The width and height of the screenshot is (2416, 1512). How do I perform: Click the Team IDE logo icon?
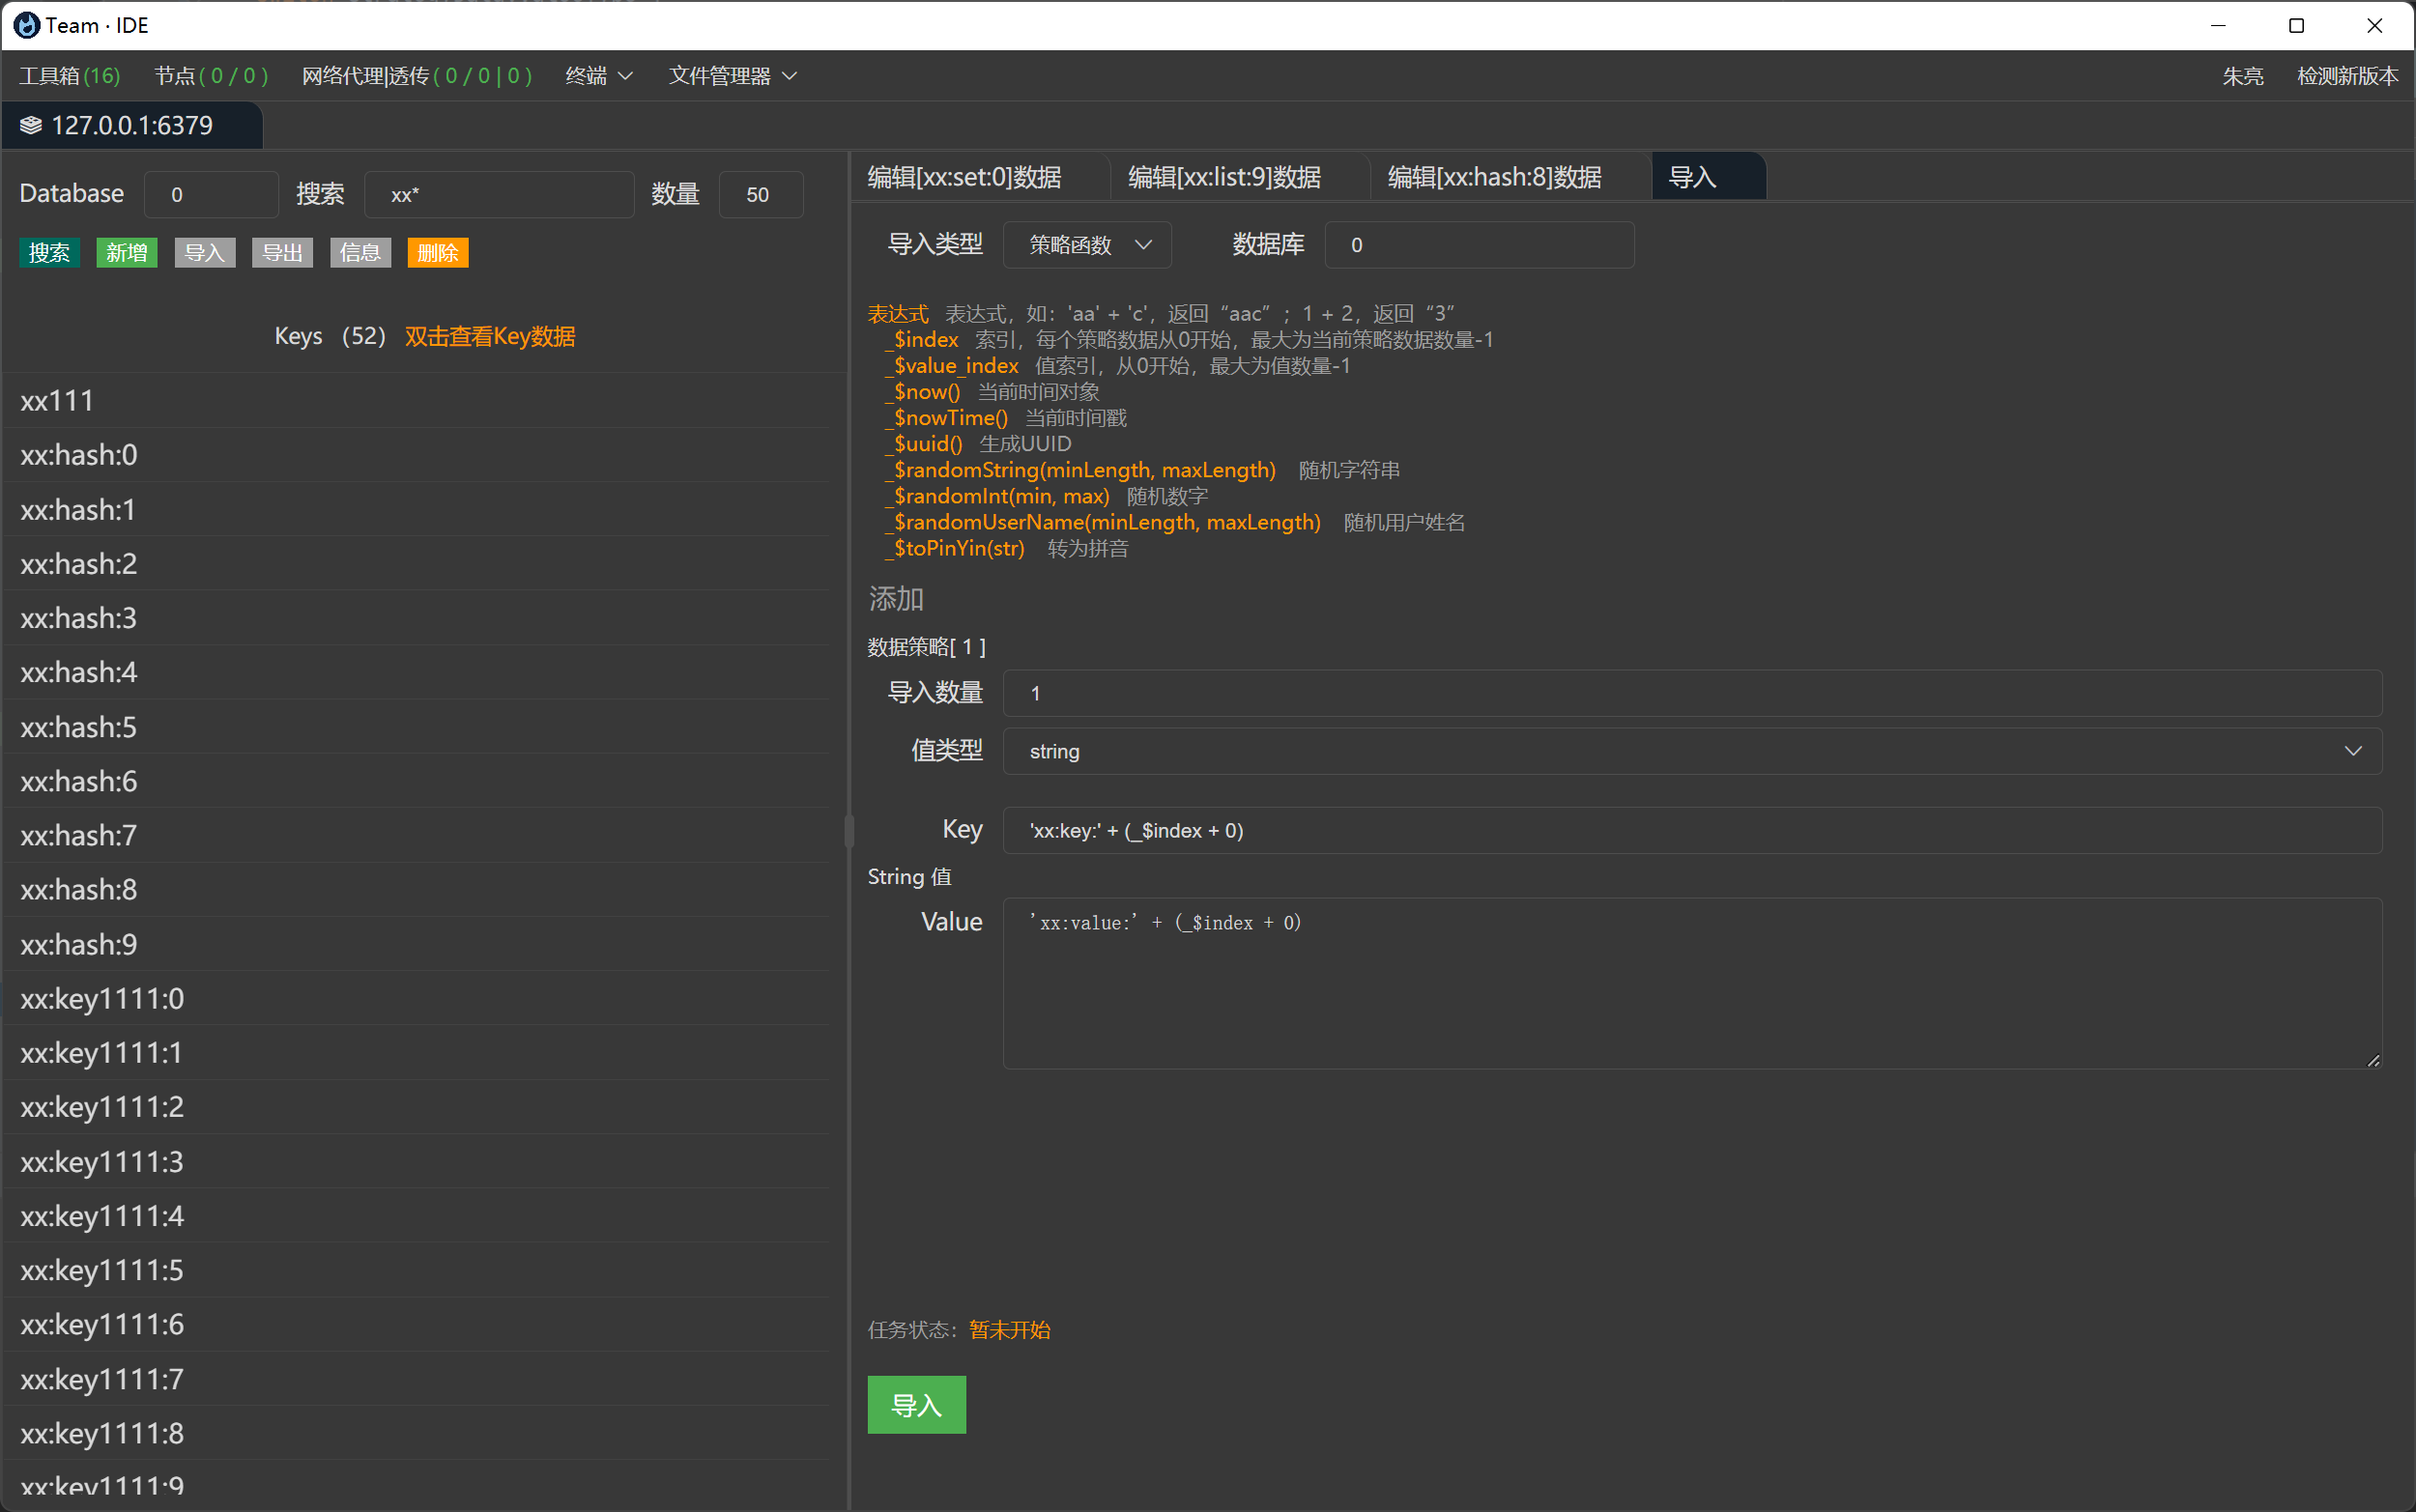(27, 25)
